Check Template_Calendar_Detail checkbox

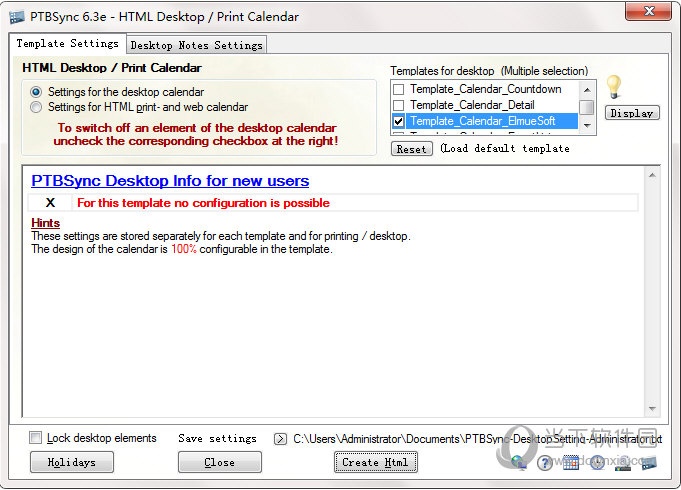coord(398,105)
